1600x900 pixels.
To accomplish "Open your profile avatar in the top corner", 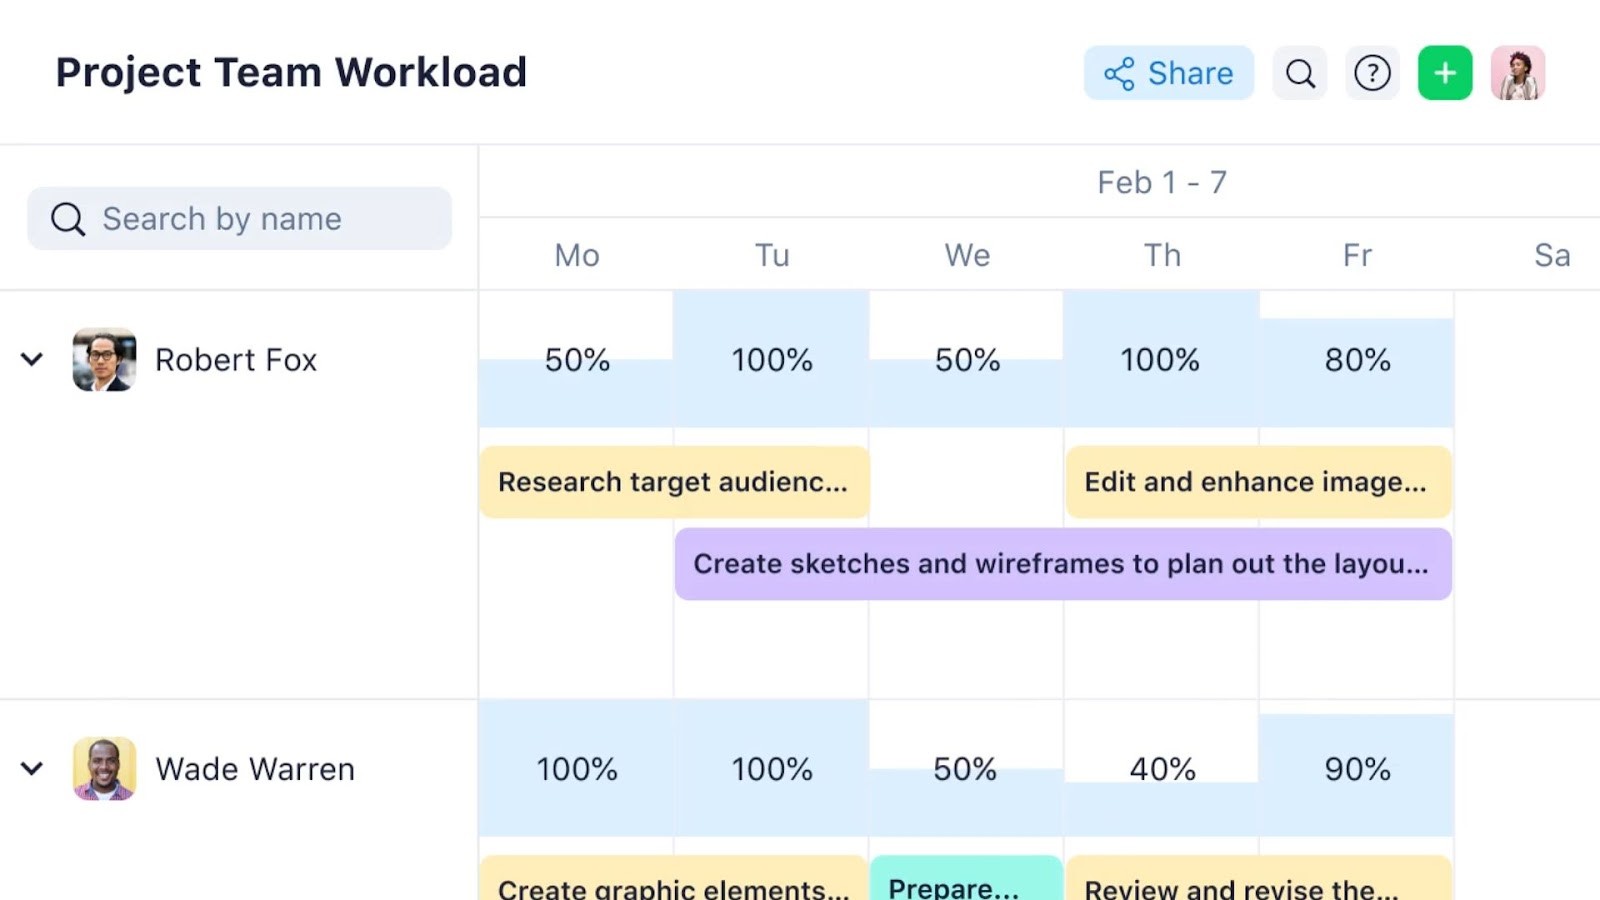I will 1517,72.
